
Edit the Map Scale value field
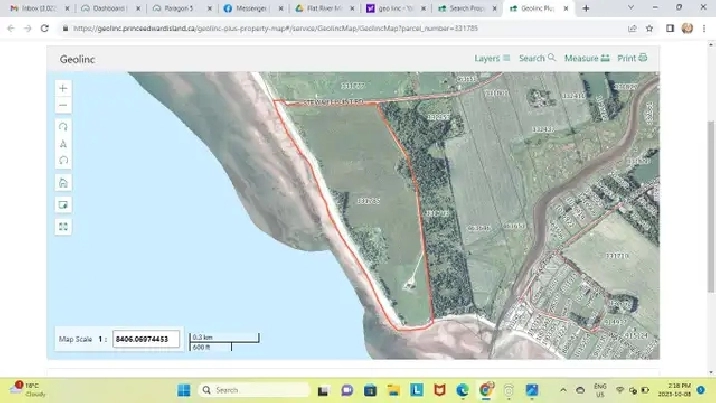pos(146,339)
